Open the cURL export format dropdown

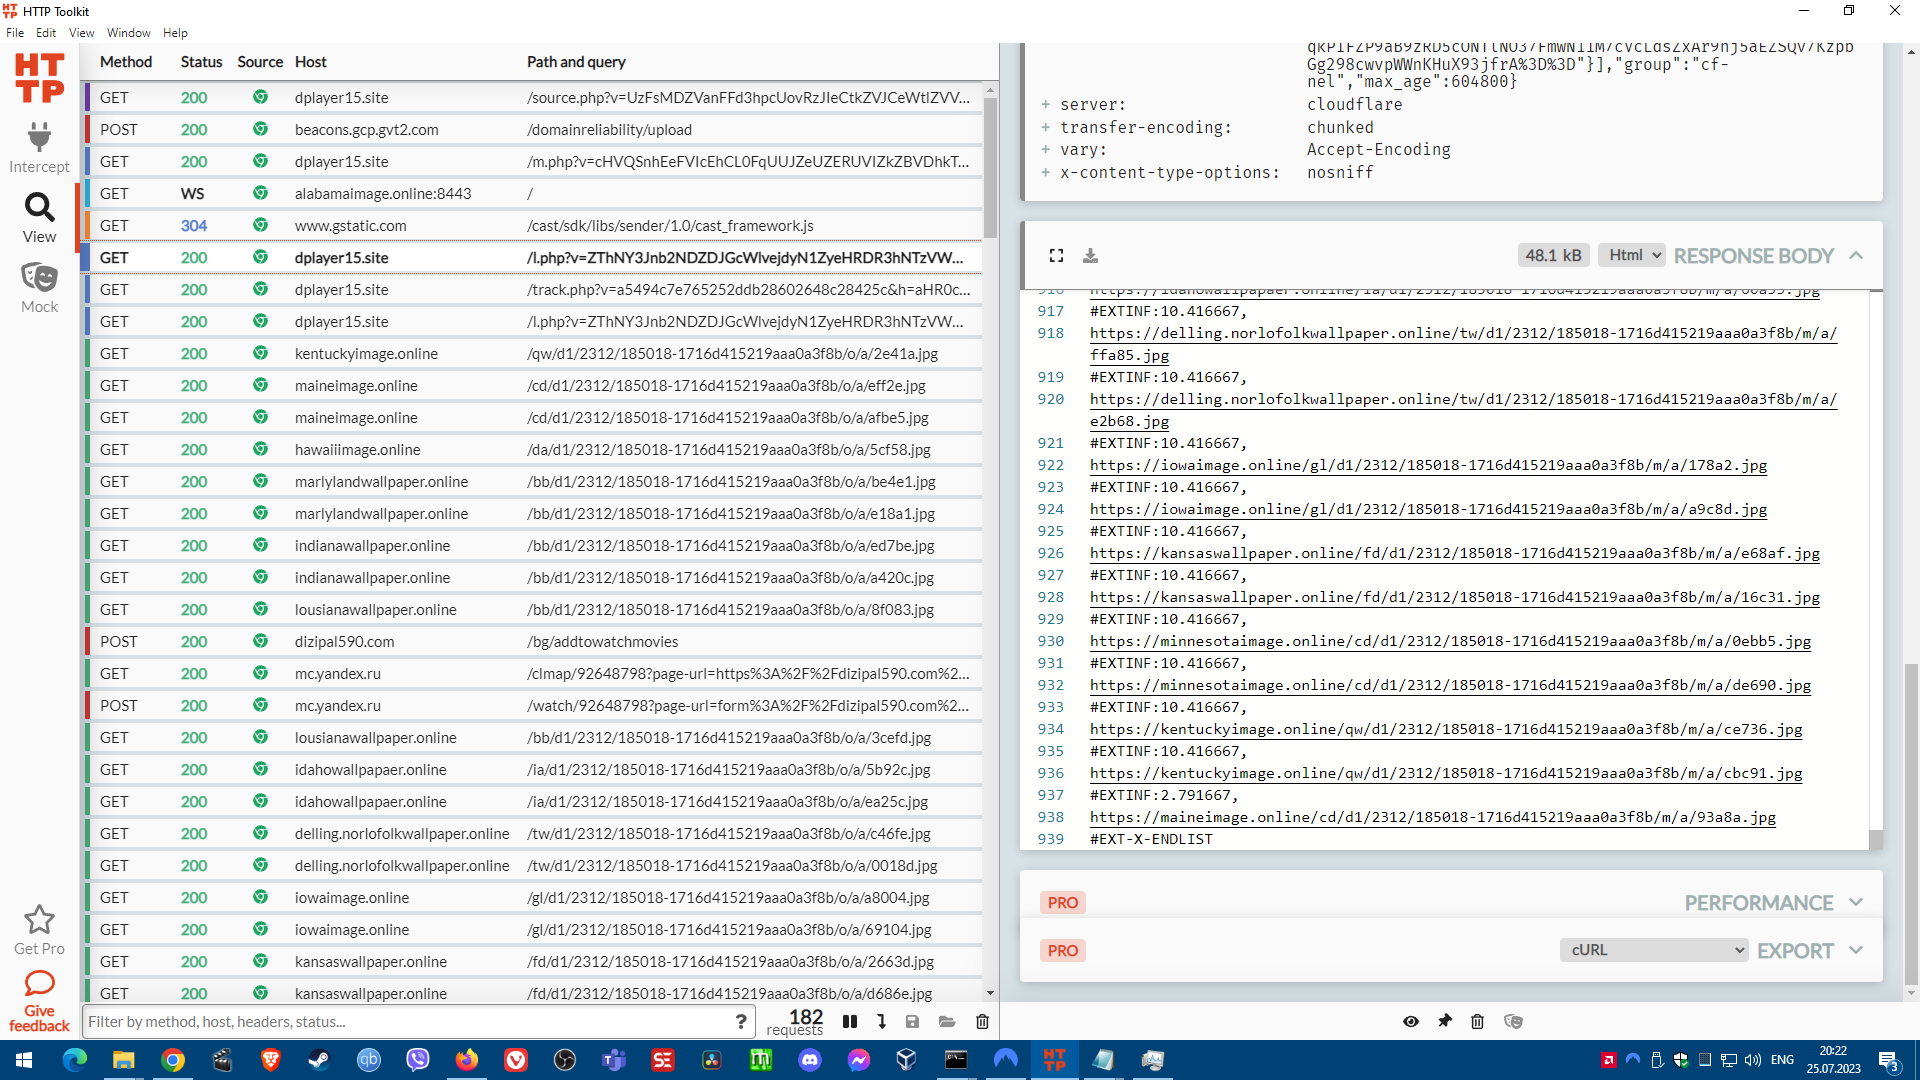pyautogui.click(x=1653, y=950)
